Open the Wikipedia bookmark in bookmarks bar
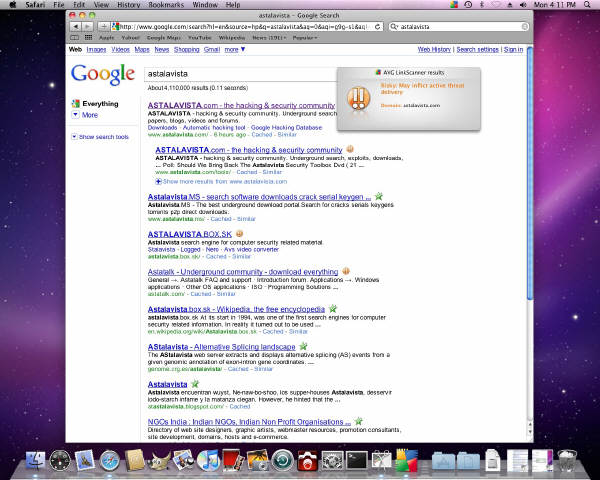The image size is (600, 480). 232,38
